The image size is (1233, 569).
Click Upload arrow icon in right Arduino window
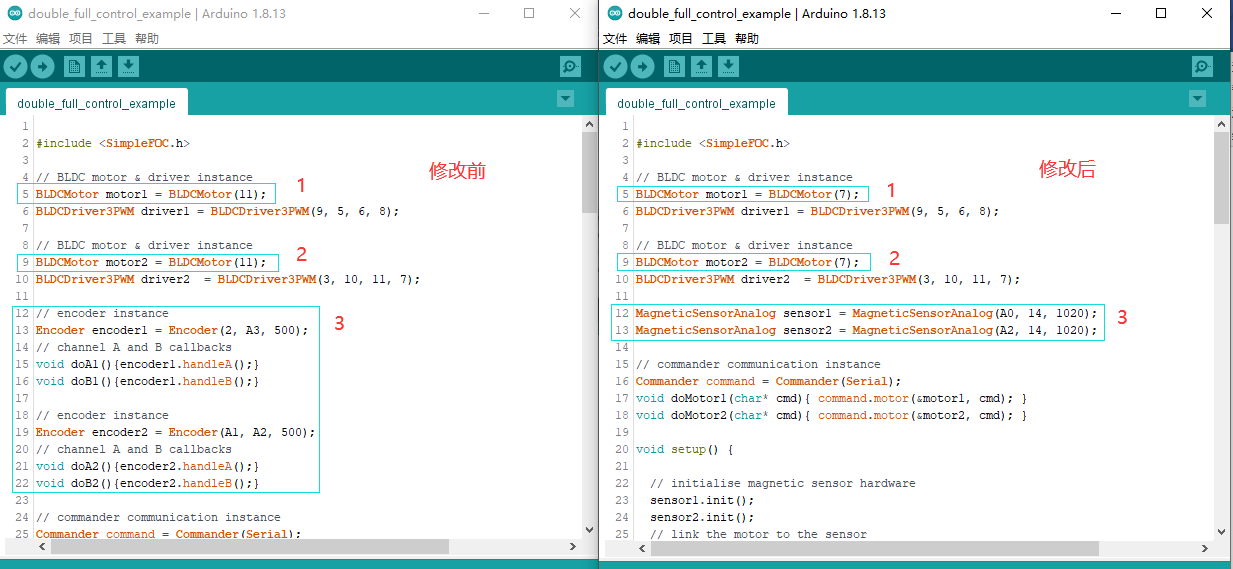[642, 67]
